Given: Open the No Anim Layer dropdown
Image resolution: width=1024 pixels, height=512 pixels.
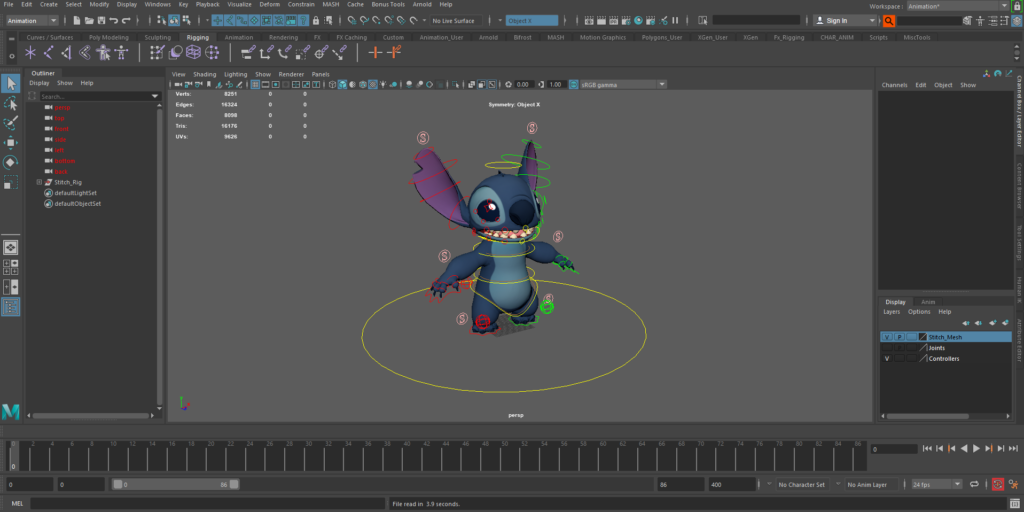Looking at the screenshot, I should [872, 485].
